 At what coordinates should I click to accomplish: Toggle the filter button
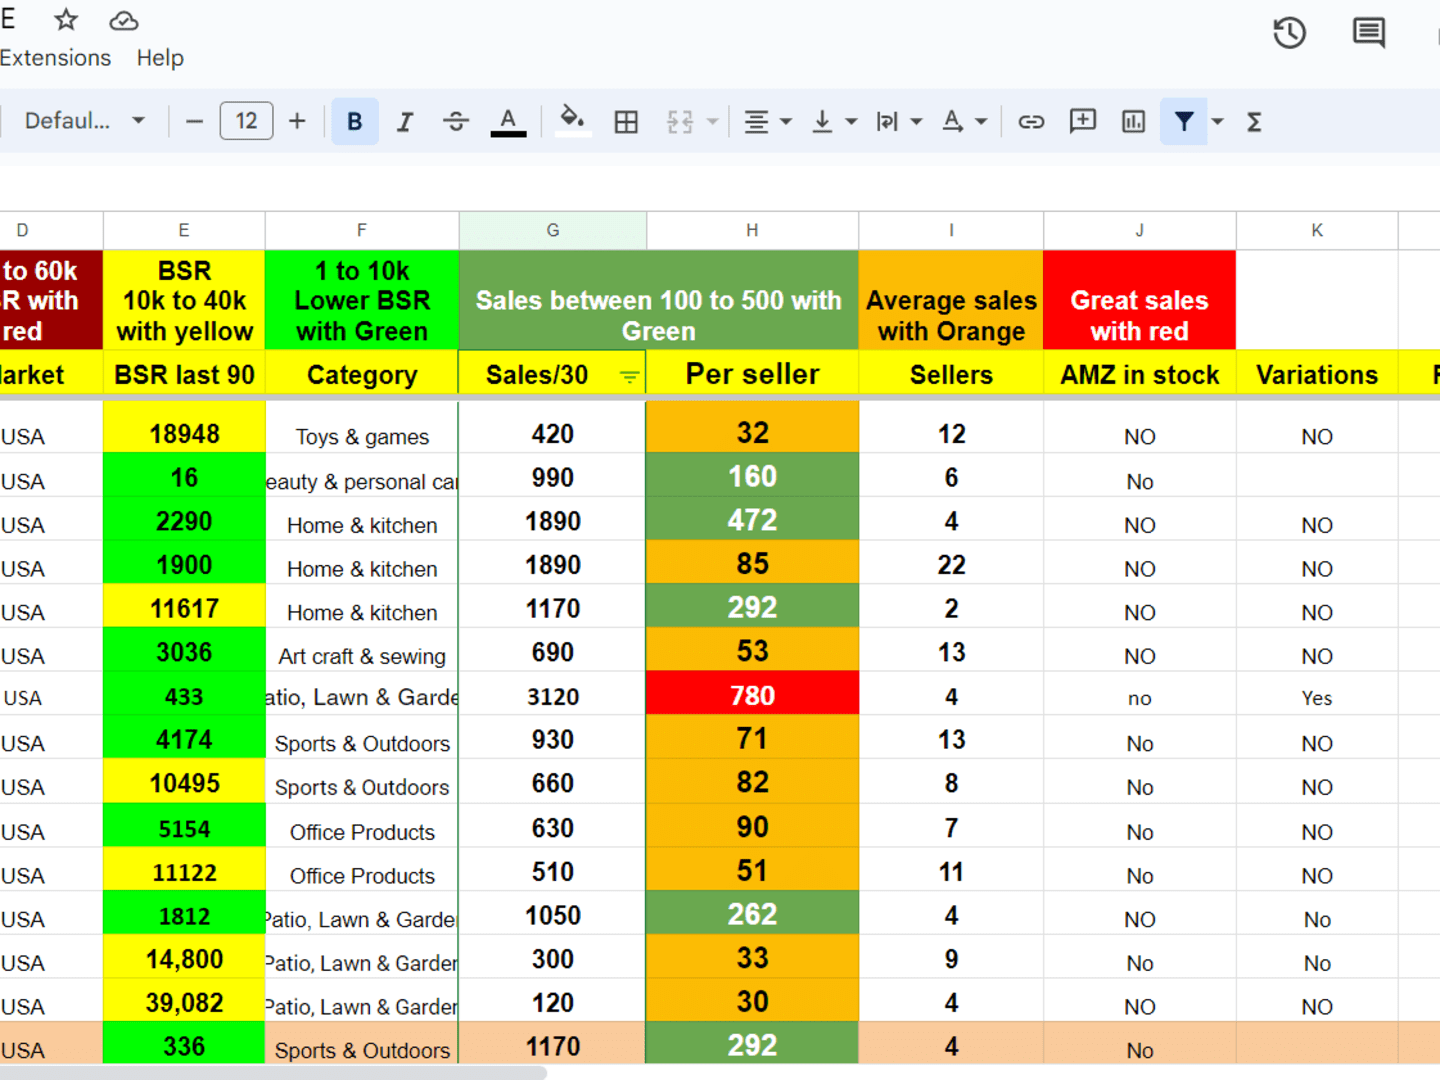[1184, 122]
